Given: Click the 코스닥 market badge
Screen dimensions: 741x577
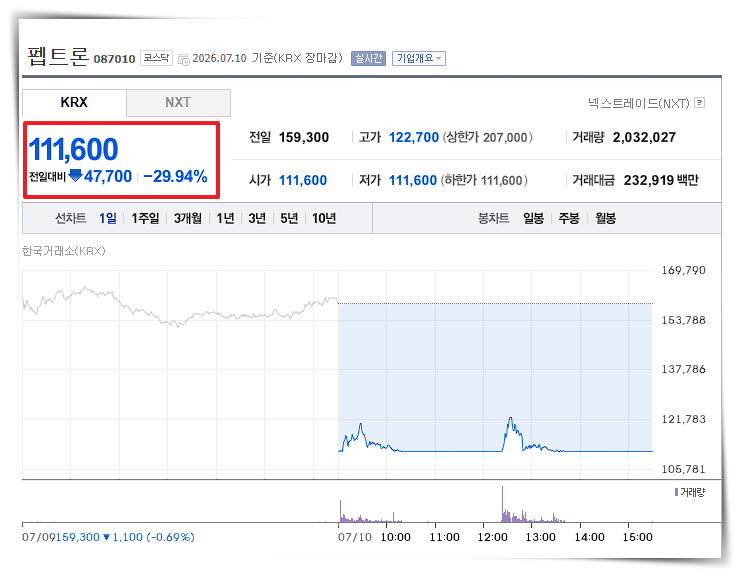Looking at the screenshot, I should 156,58.
